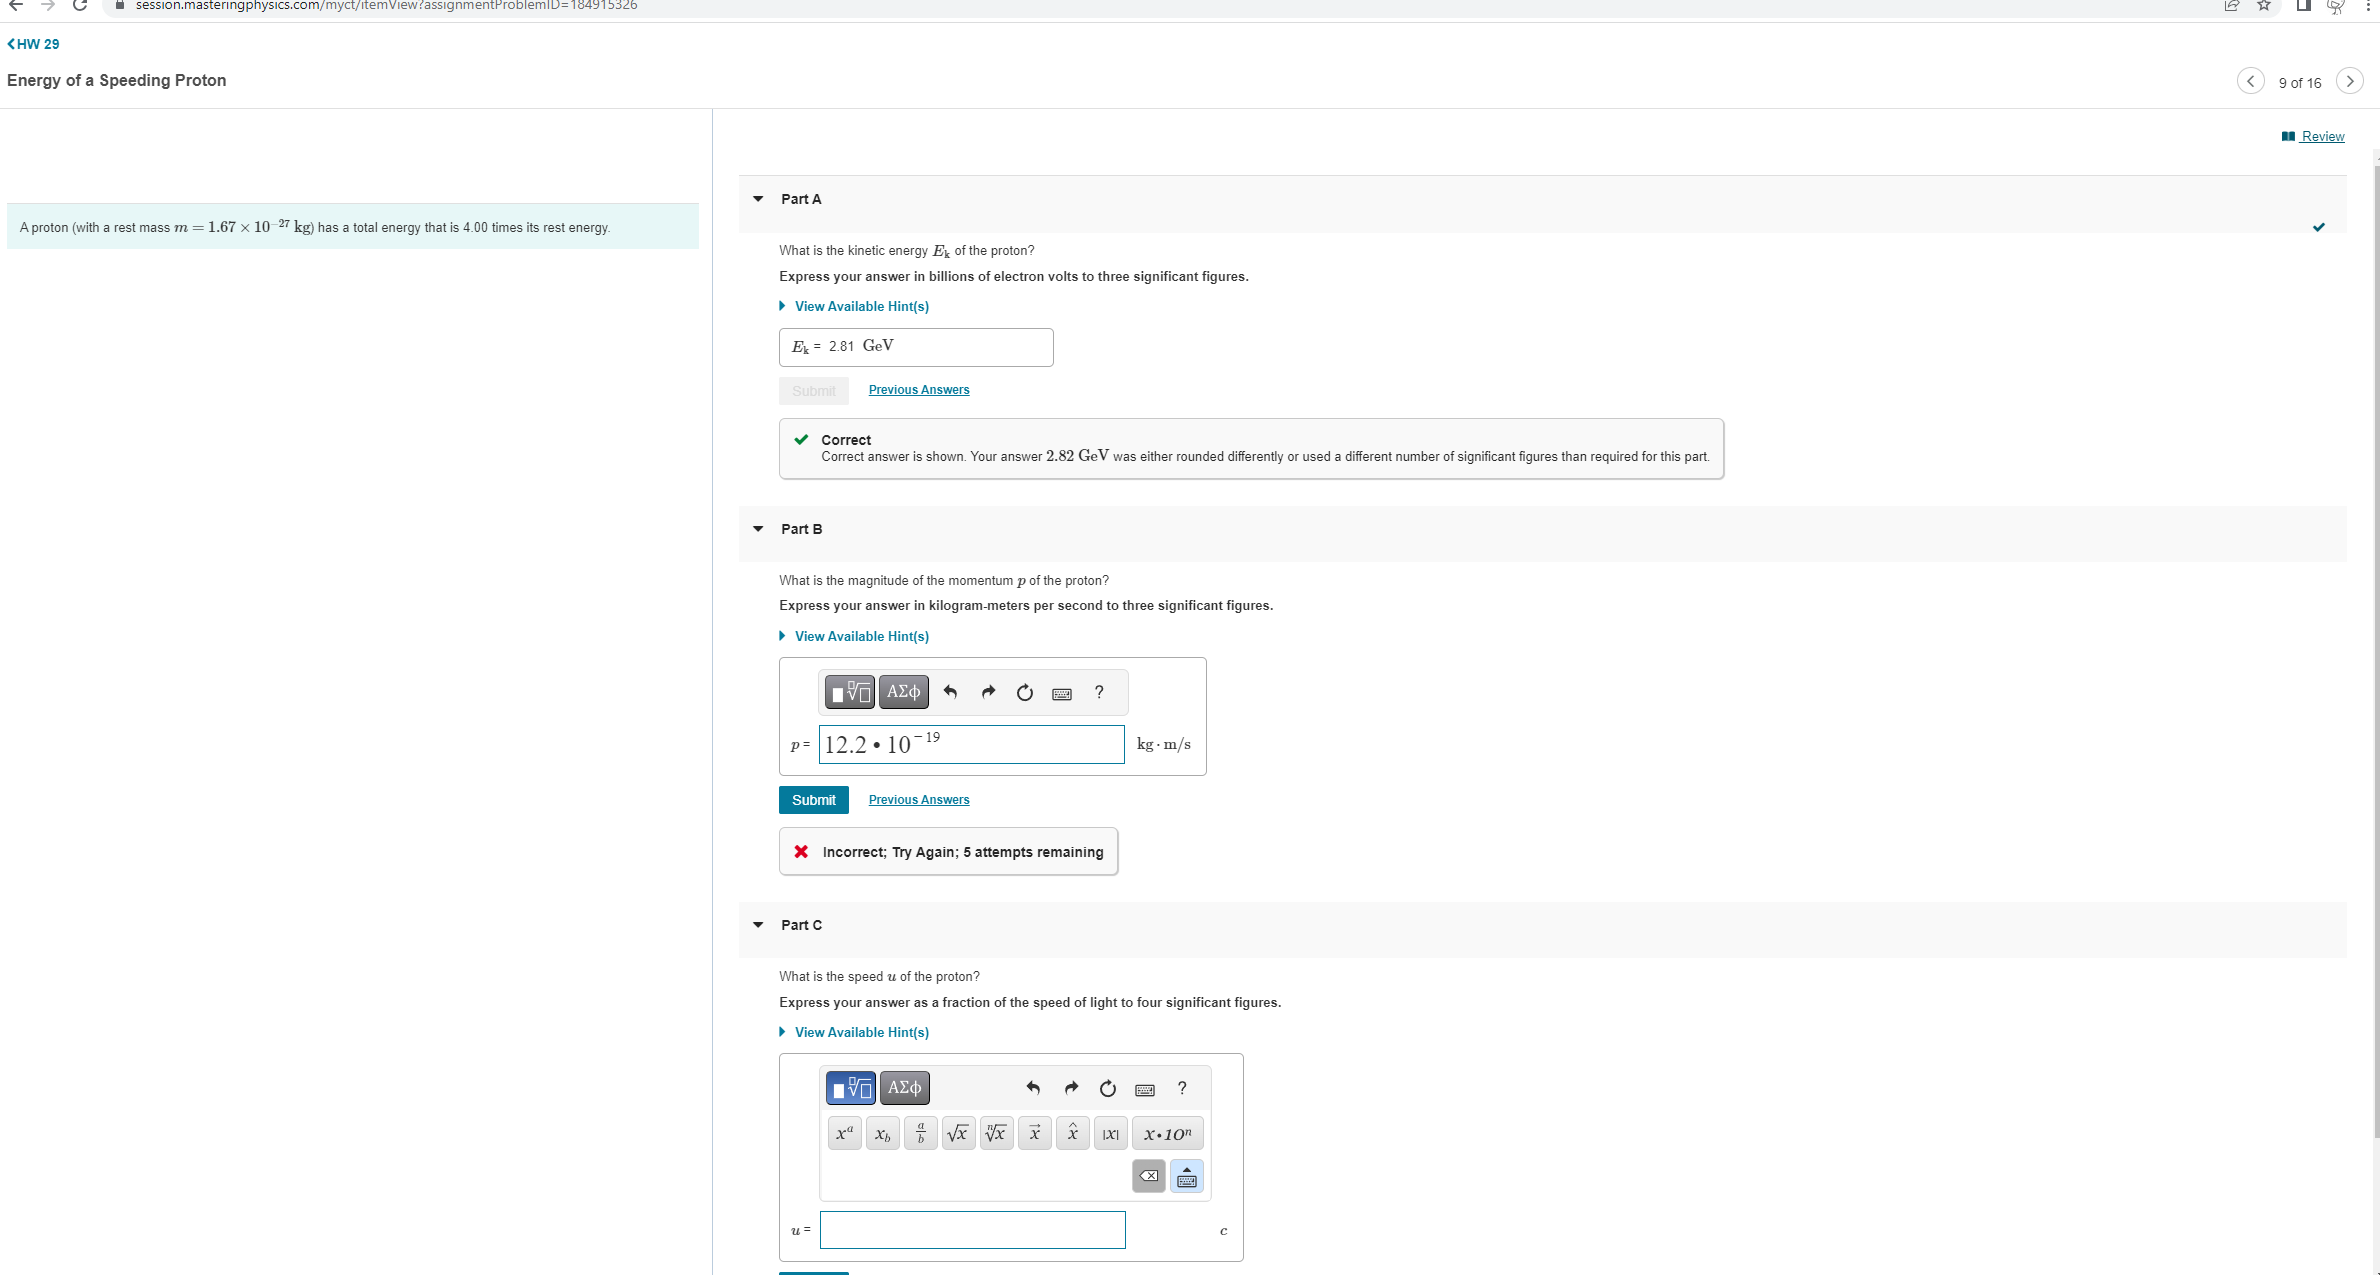This screenshot has width=2380, height=1275.
Task: Go back to HW 29 assignment
Action: (x=34, y=44)
